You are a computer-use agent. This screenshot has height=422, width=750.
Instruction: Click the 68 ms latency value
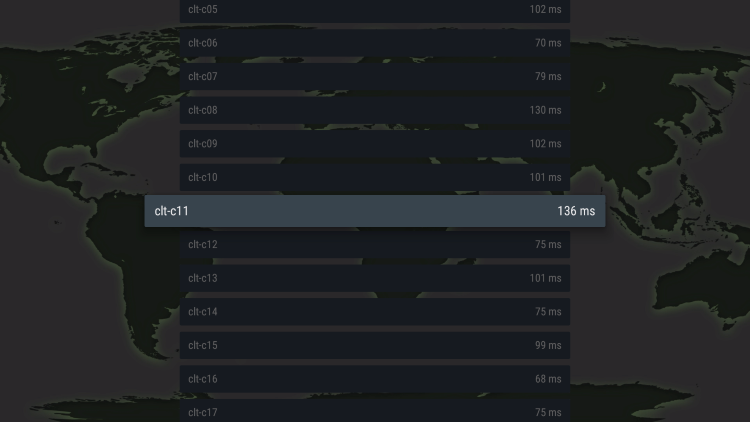coord(548,379)
